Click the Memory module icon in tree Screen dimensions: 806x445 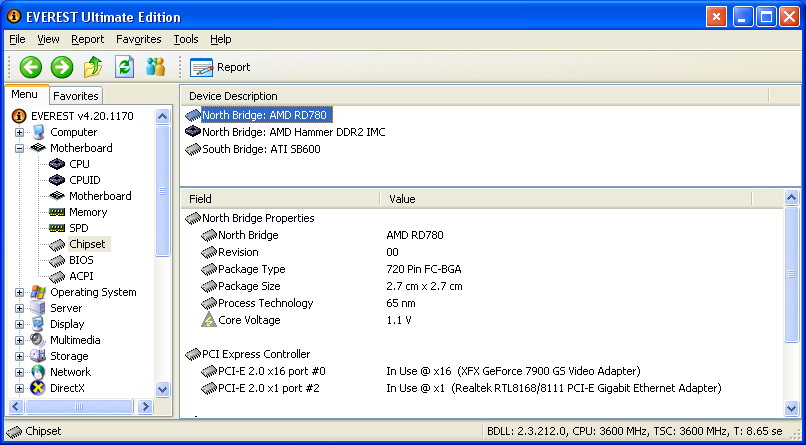click(57, 212)
